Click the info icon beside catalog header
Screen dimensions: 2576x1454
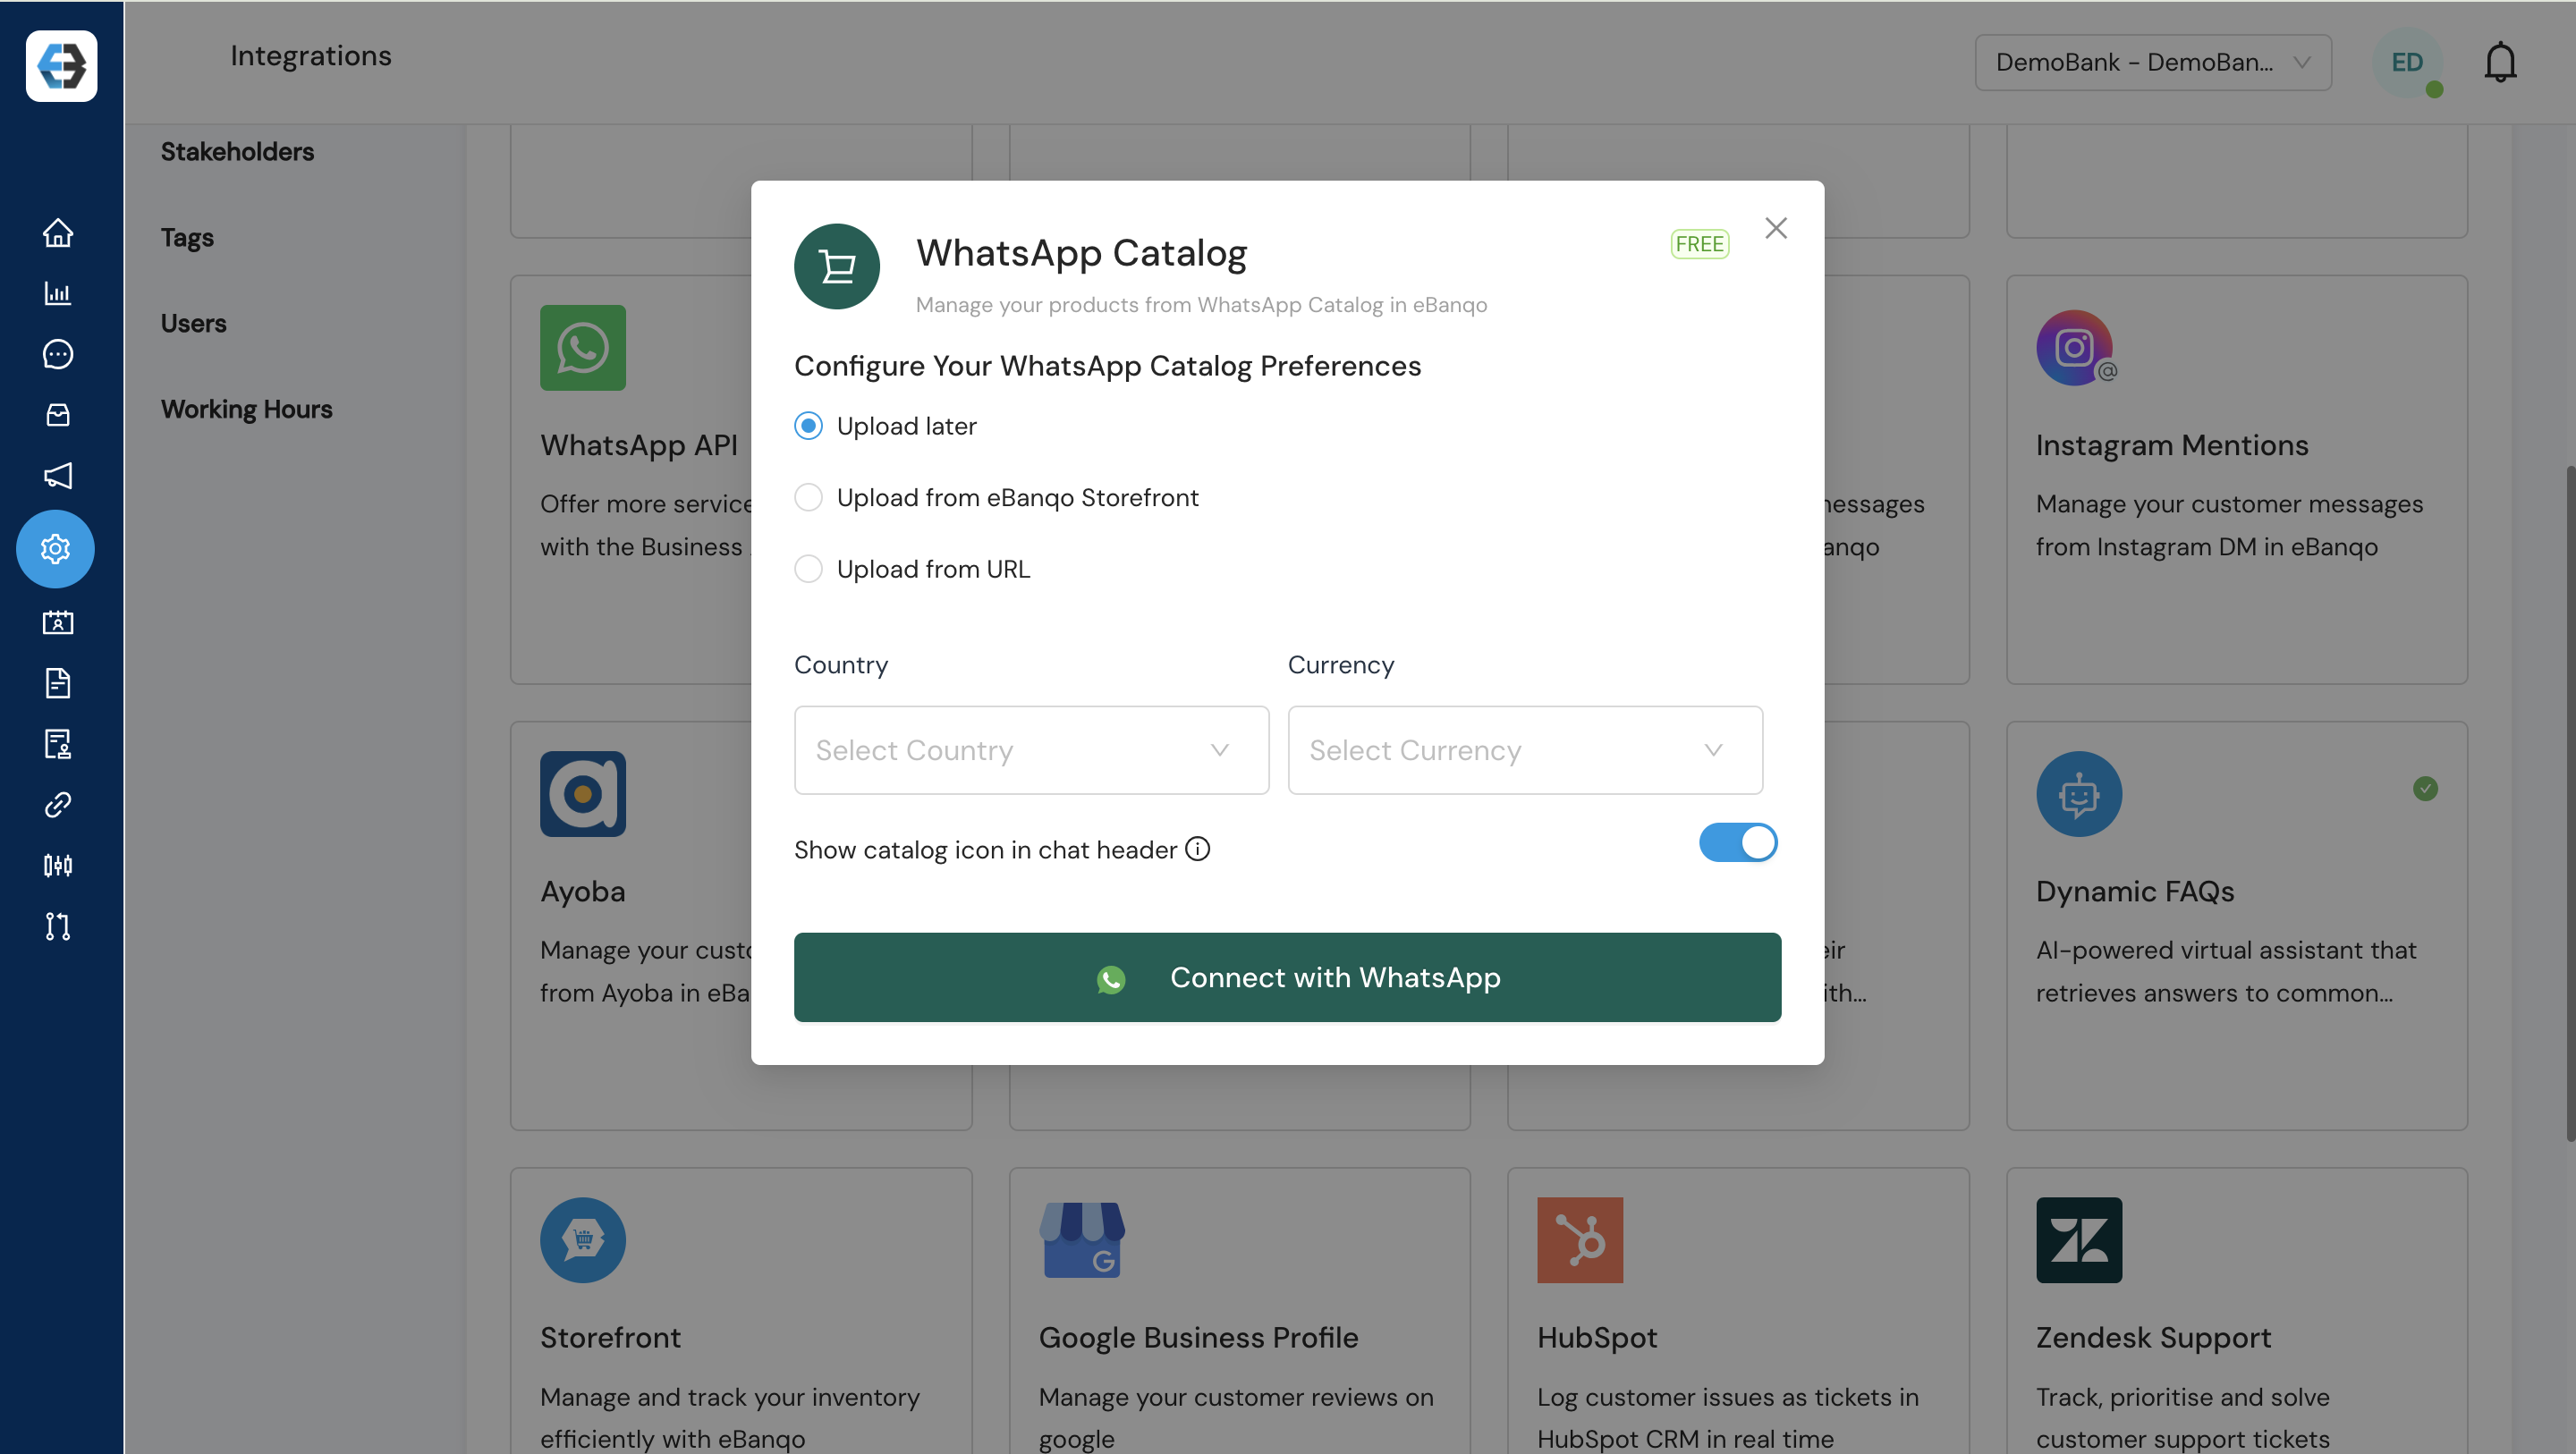(1197, 849)
